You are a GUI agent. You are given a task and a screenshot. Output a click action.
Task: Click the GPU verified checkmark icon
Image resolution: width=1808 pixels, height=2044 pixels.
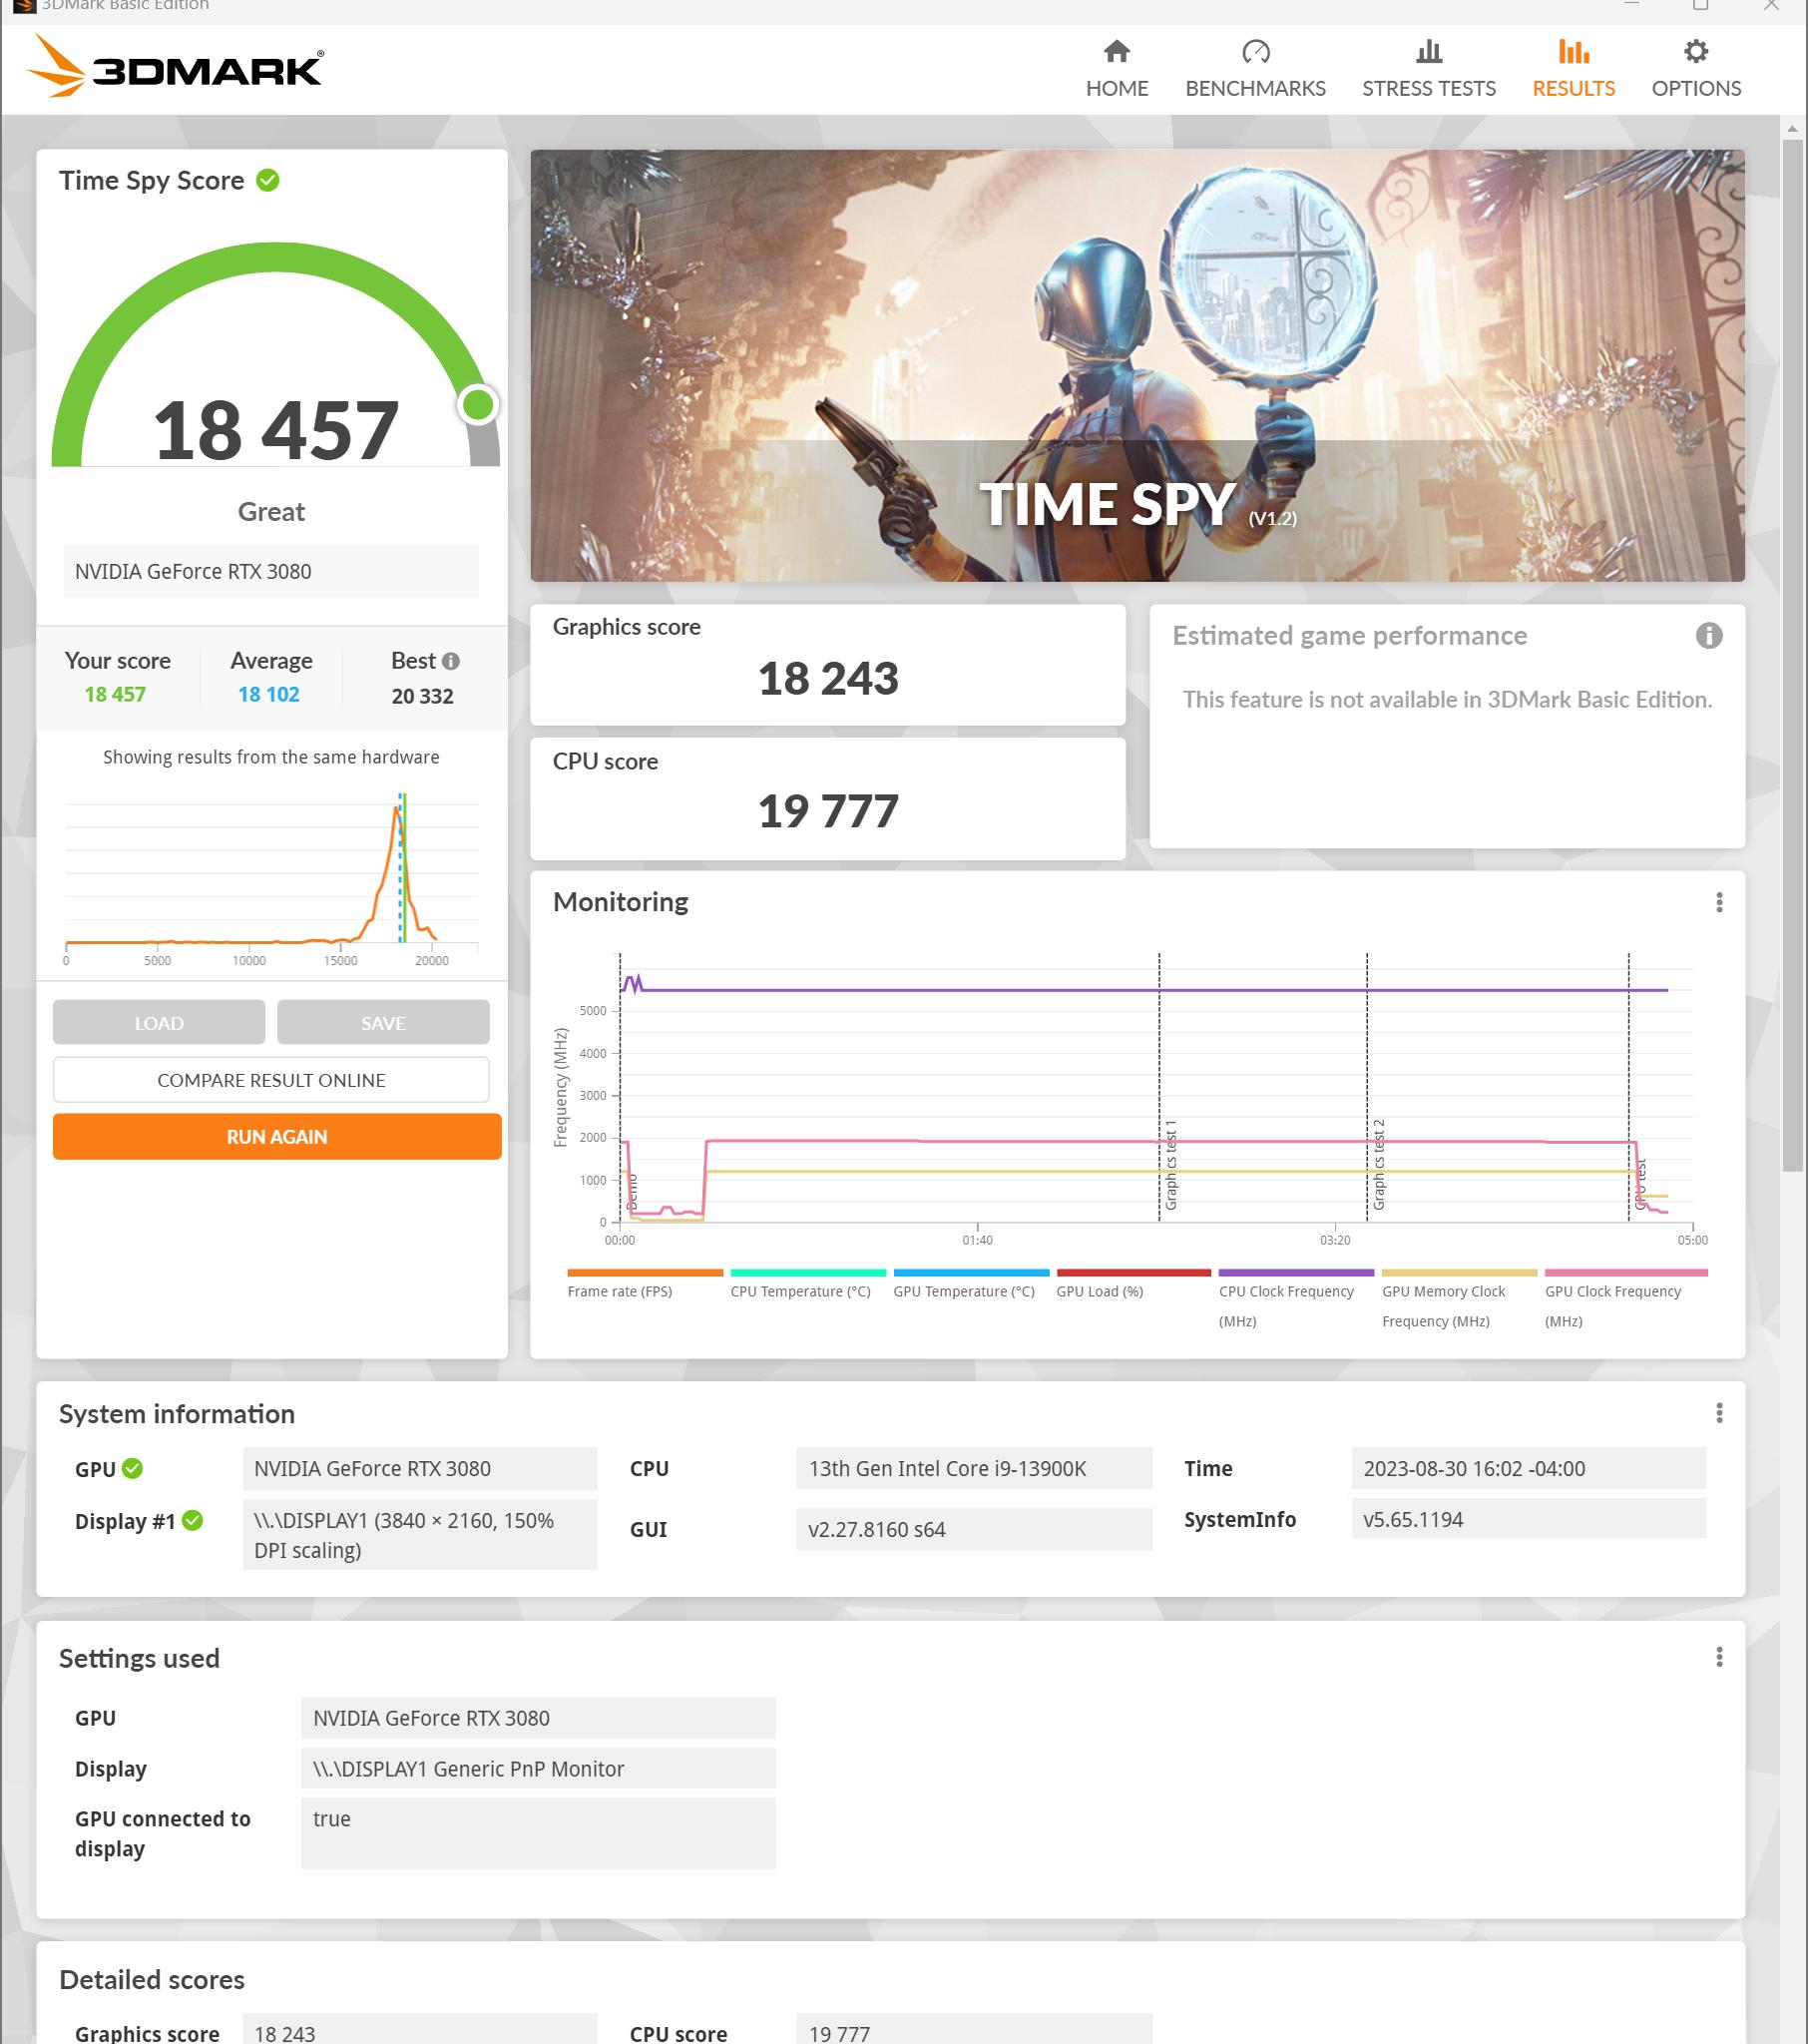coord(132,1468)
